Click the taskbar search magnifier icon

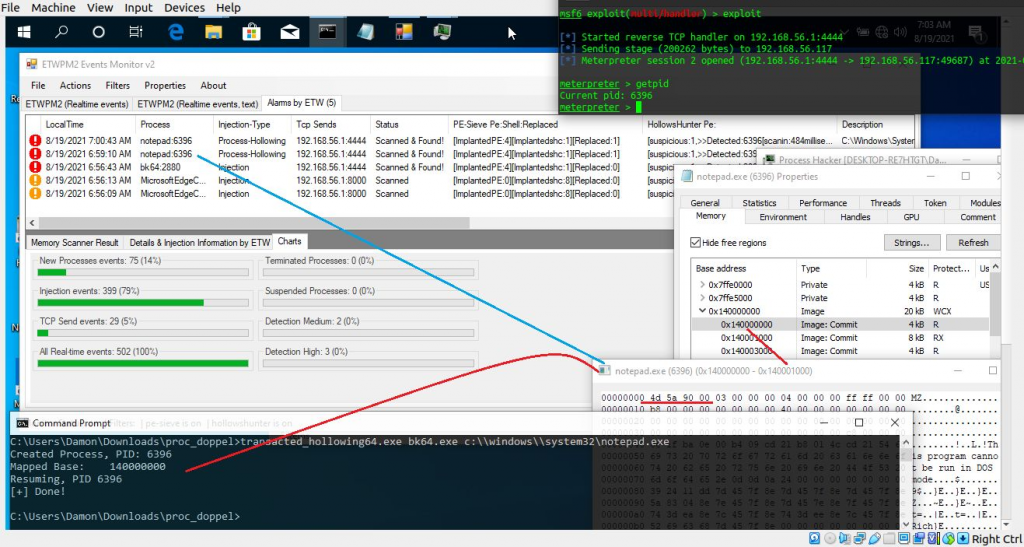(61, 32)
